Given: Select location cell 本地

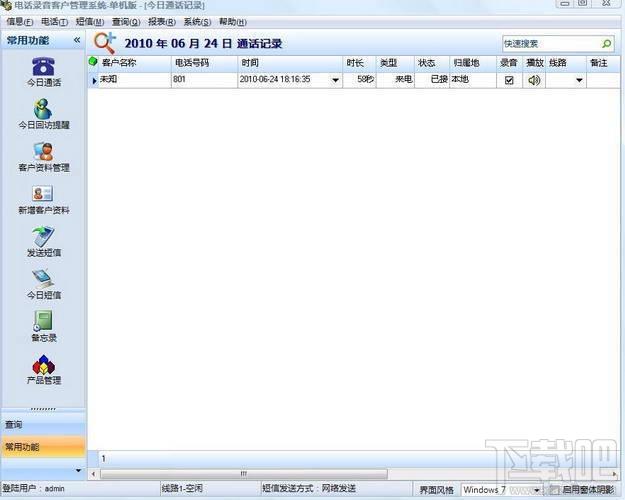Looking at the screenshot, I should tap(473, 80).
